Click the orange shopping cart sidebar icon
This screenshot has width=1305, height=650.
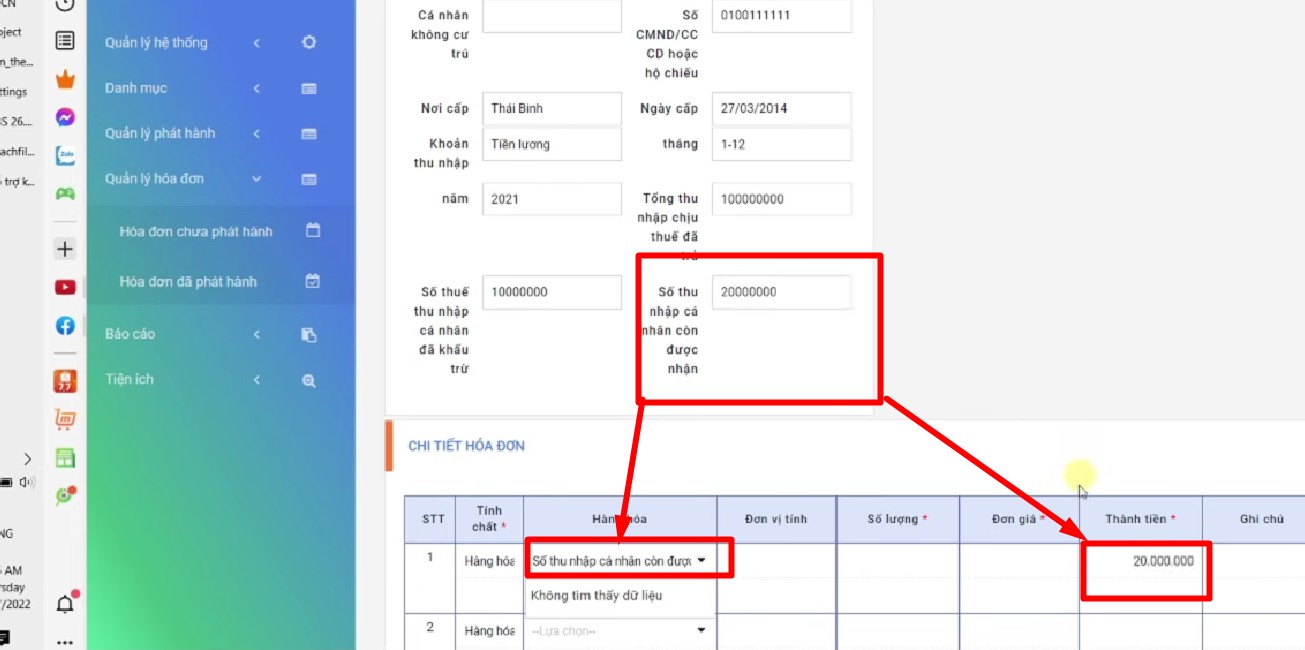(x=65, y=420)
